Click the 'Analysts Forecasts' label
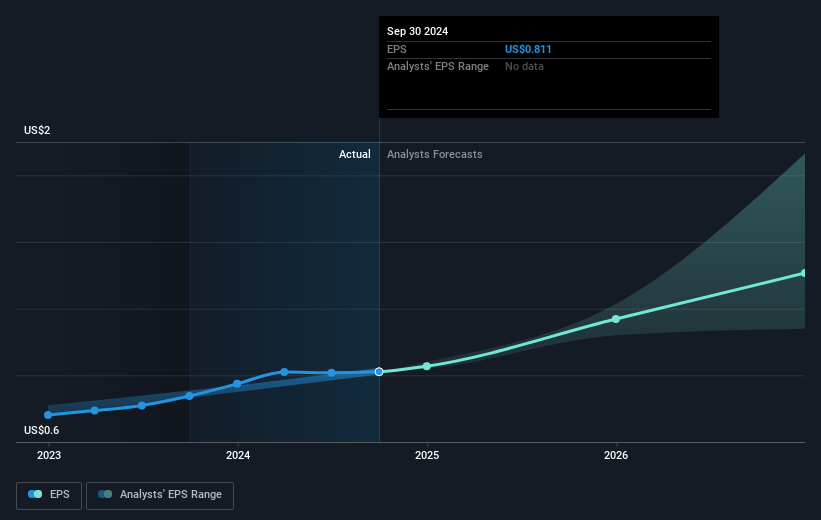Viewport: 821px width, 520px height. (x=435, y=154)
